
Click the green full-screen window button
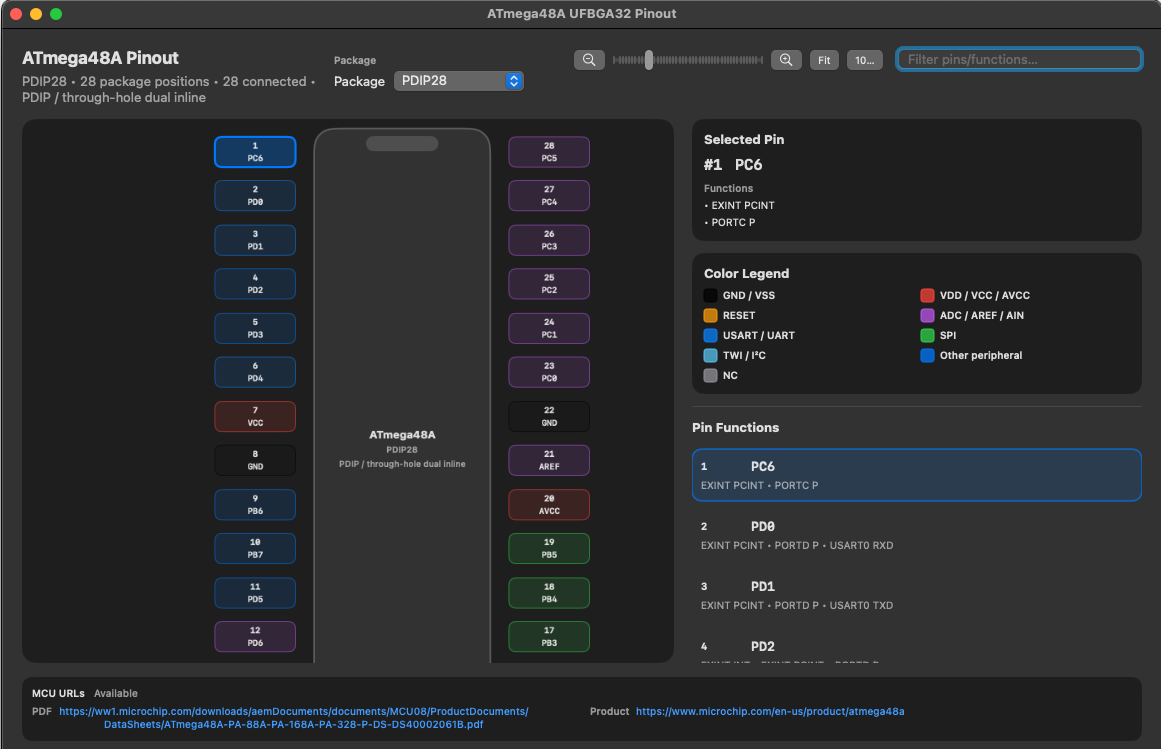pos(56,14)
